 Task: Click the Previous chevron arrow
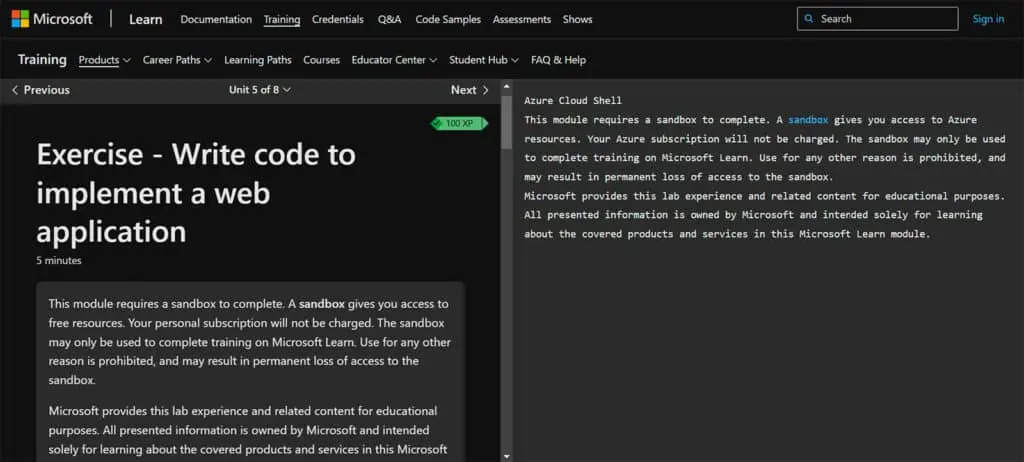click(15, 90)
